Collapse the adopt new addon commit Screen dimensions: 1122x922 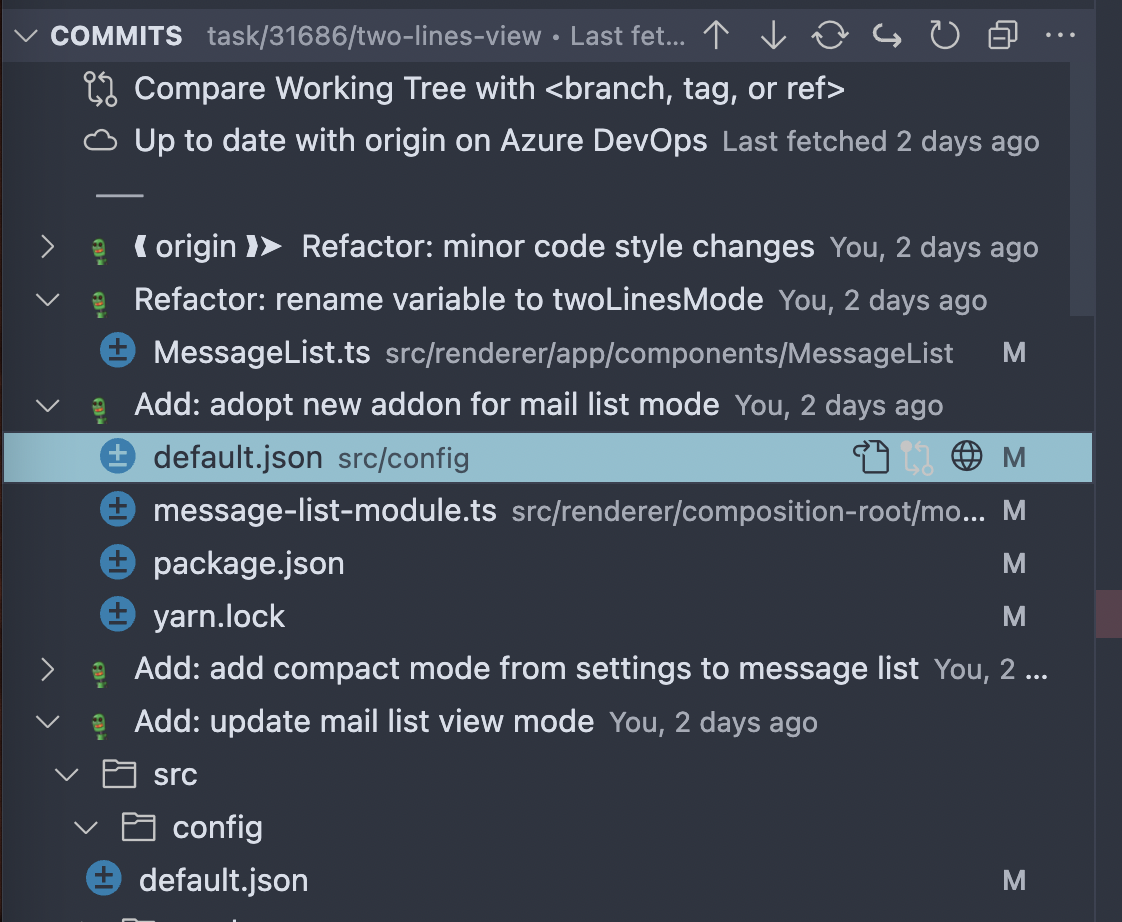click(47, 405)
